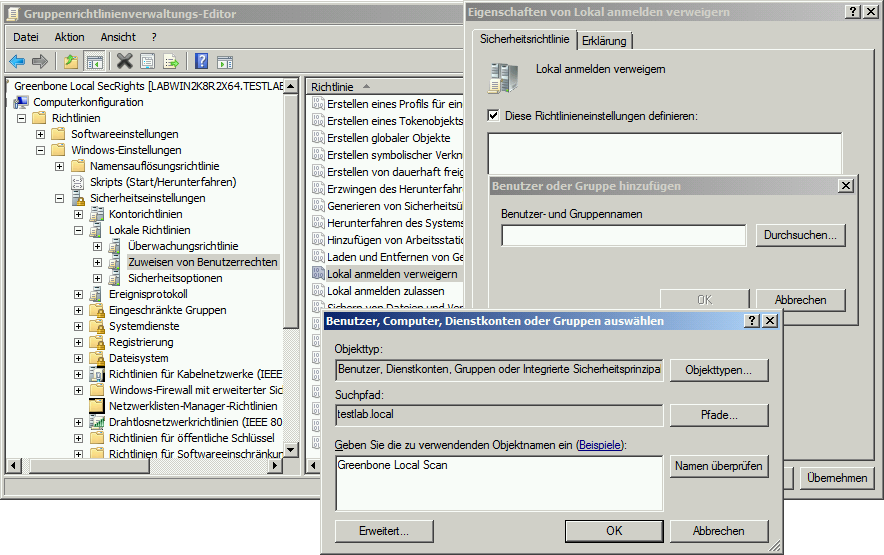Image resolution: width=884 pixels, height=555 pixels.
Task: Open the Aktion menu
Action: pyautogui.click(x=70, y=37)
